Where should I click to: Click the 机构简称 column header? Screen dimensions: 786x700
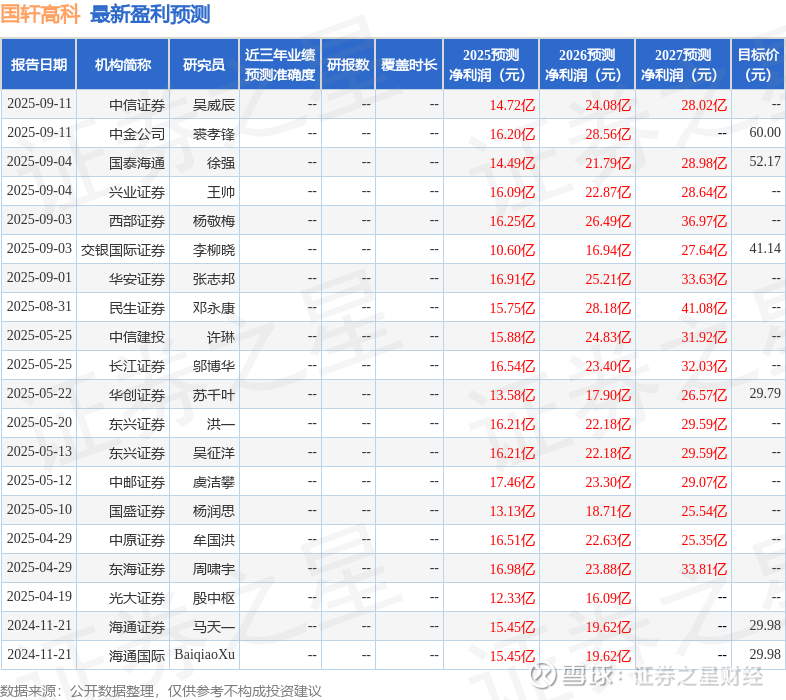(123, 65)
